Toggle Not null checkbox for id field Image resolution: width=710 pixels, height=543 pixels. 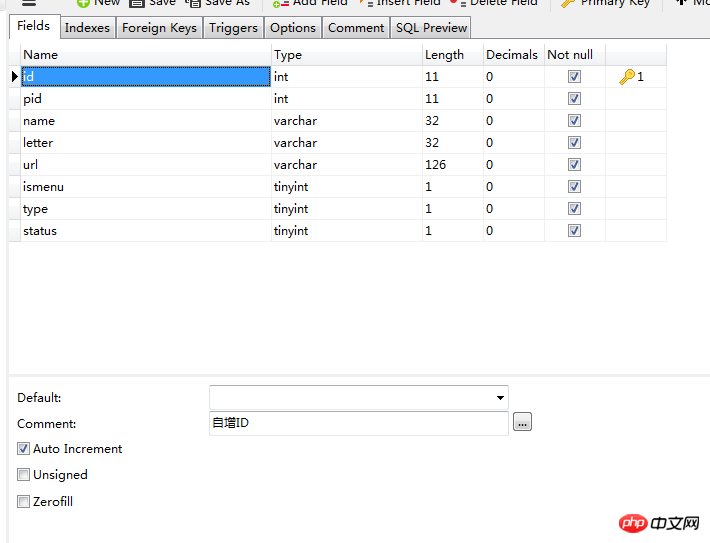tap(574, 77)
